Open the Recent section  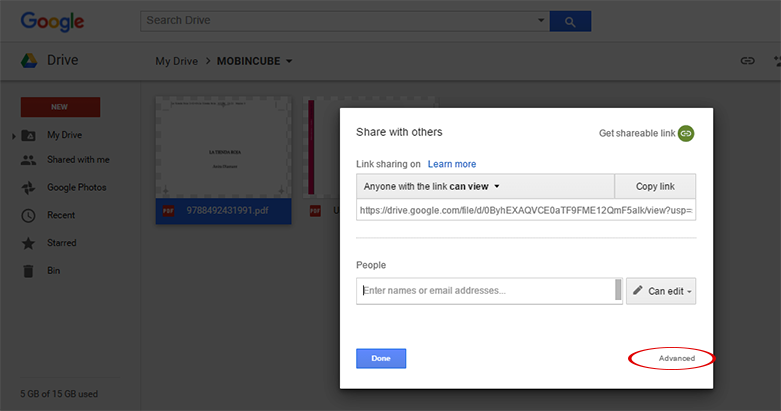click(61, 215)
